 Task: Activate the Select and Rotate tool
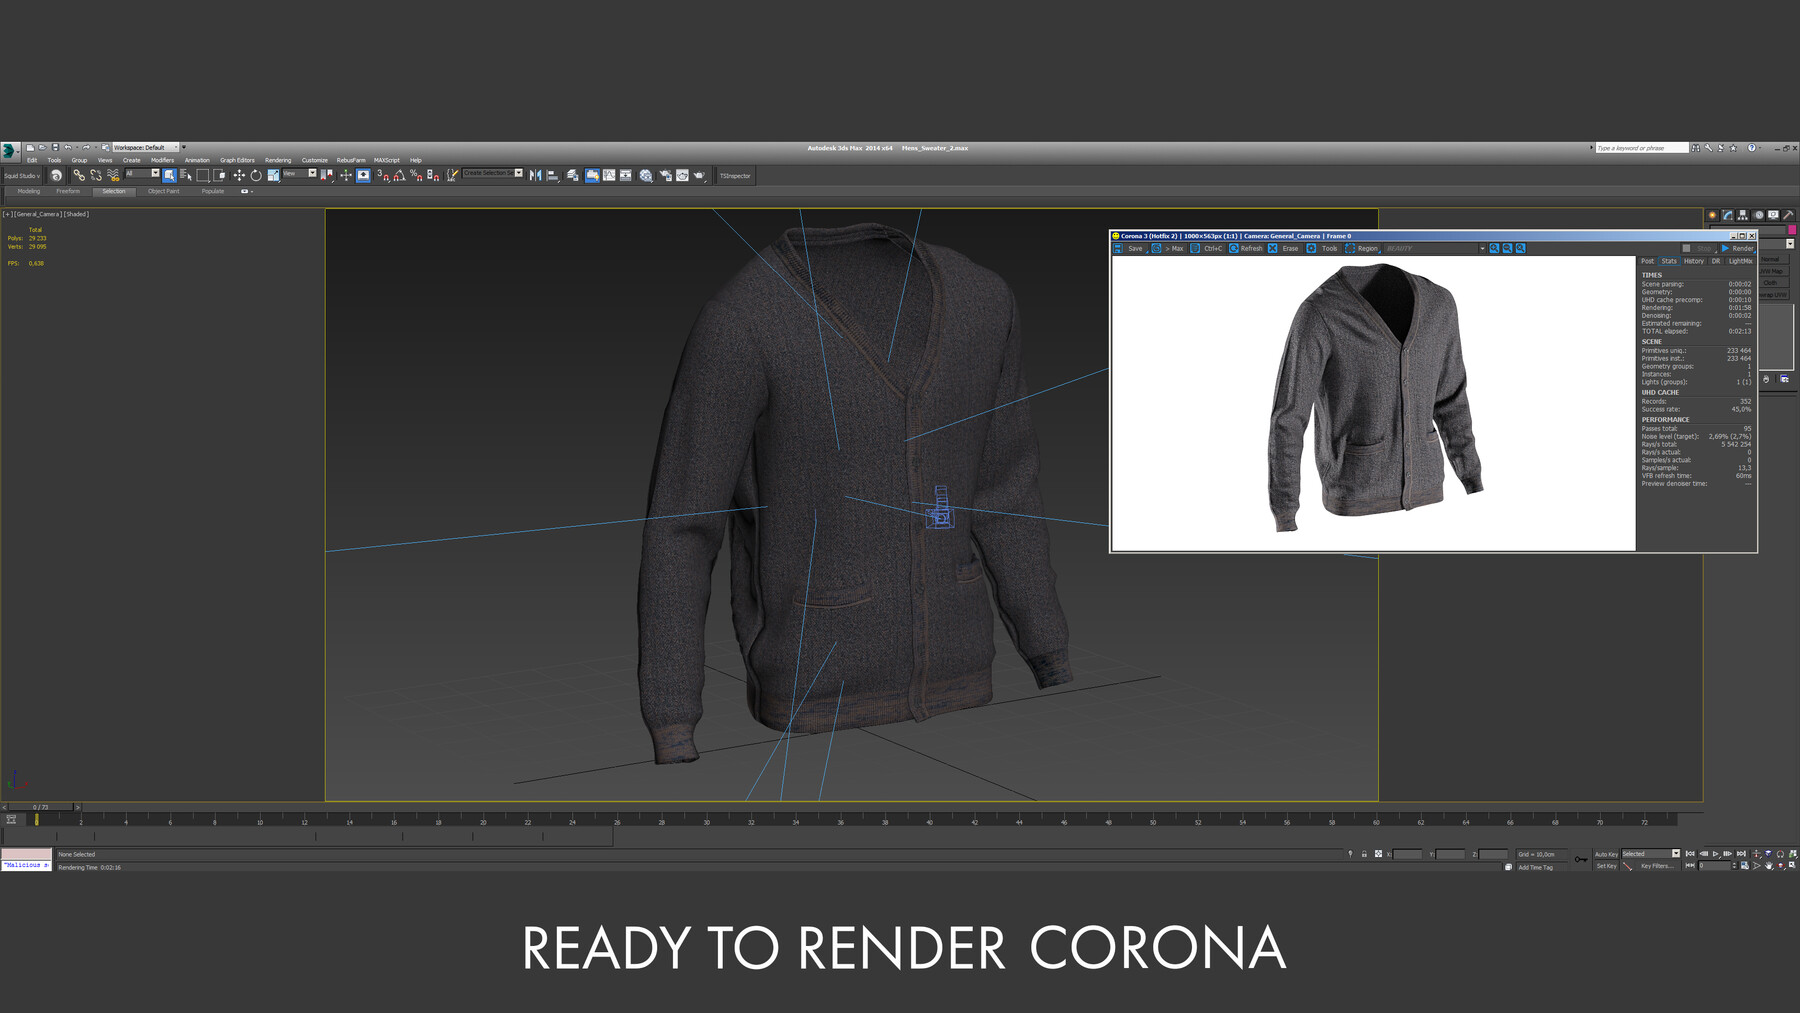click(x=256, y=175)
